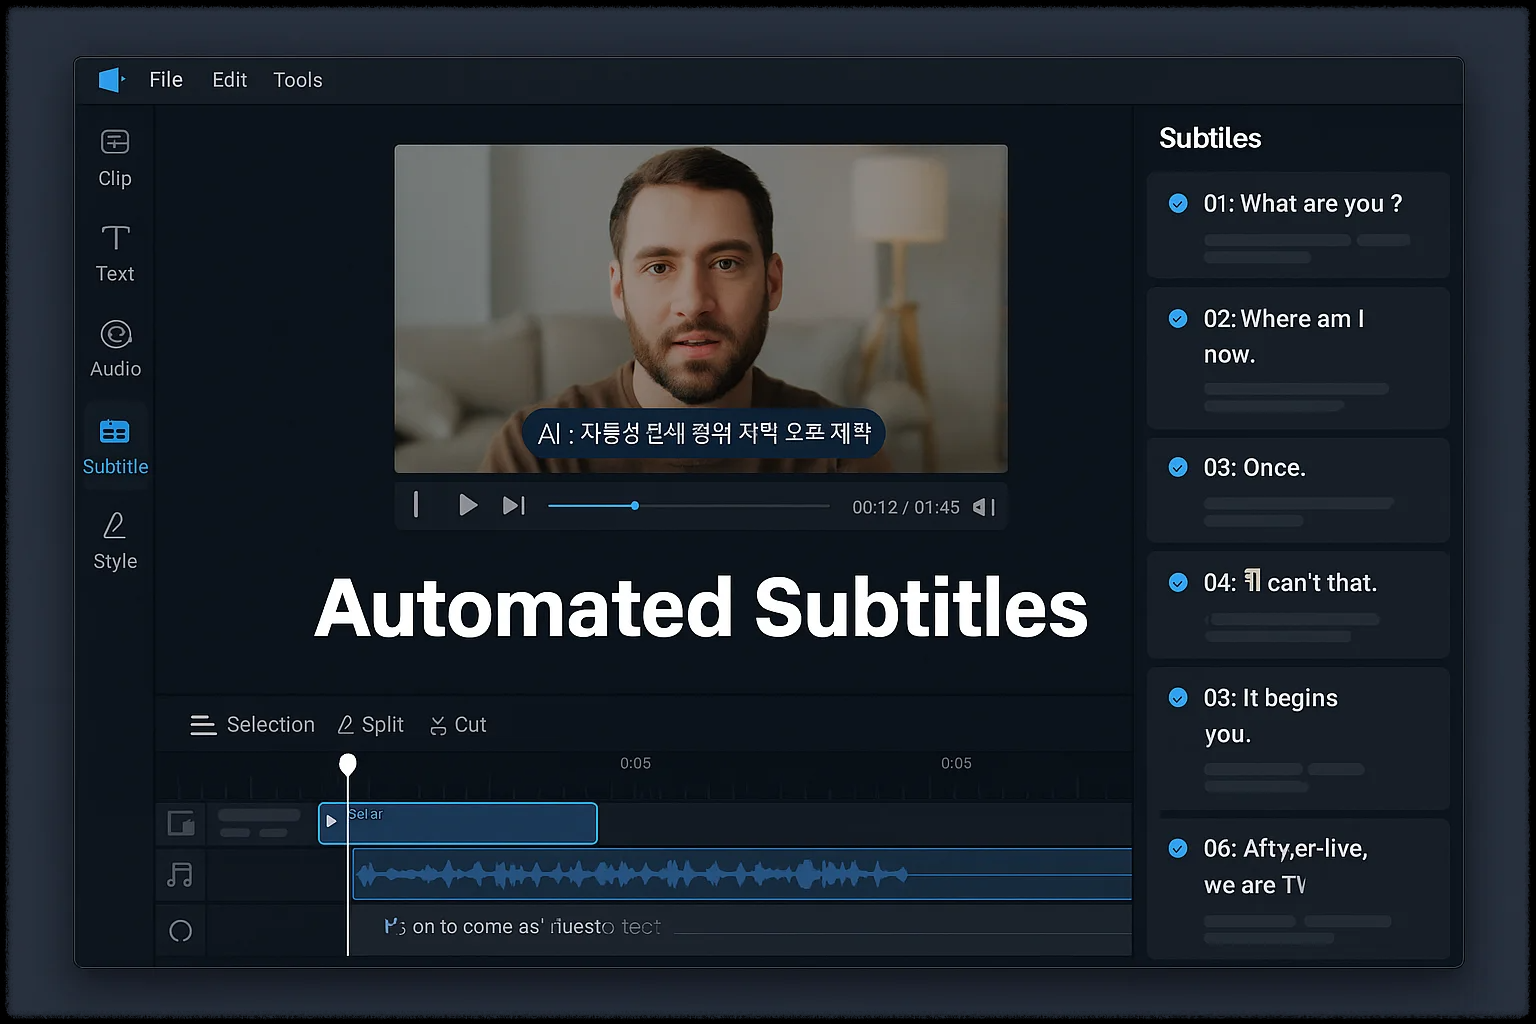Click the music note audio track icon
1536x1024 pixels.
[x=180, y=876]
